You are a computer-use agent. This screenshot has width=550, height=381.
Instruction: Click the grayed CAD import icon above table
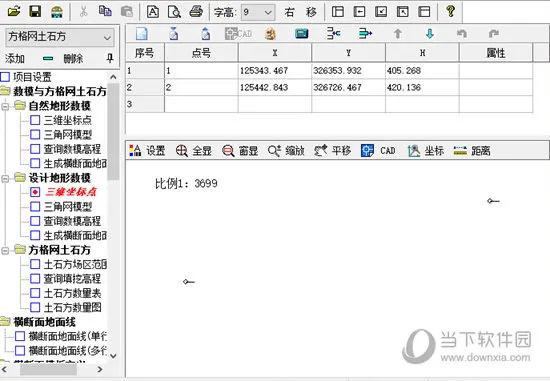238,34
